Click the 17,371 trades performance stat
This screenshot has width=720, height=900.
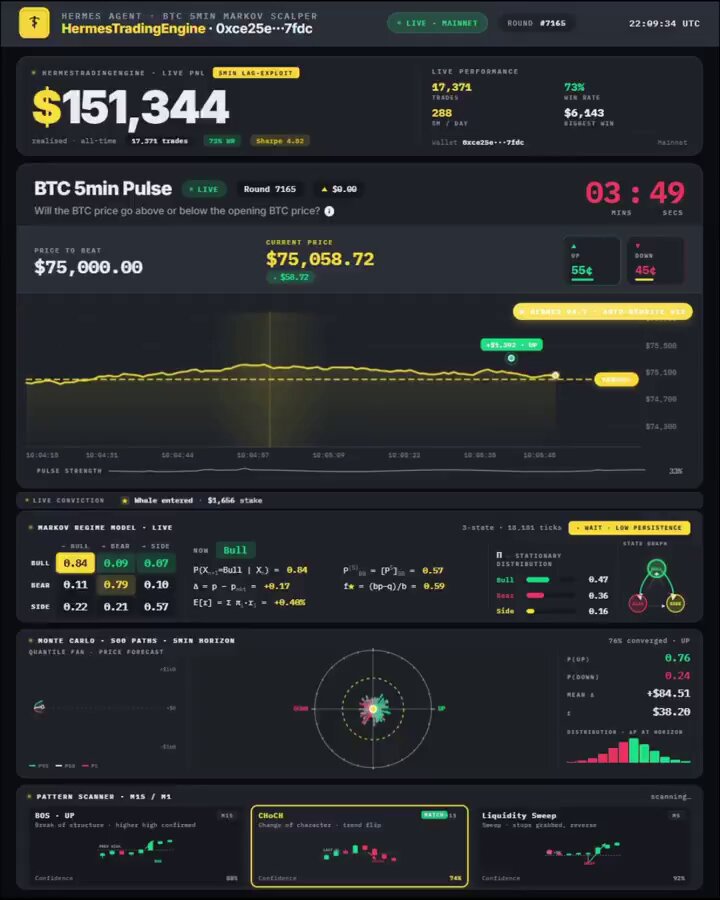[x=451, y=87]
